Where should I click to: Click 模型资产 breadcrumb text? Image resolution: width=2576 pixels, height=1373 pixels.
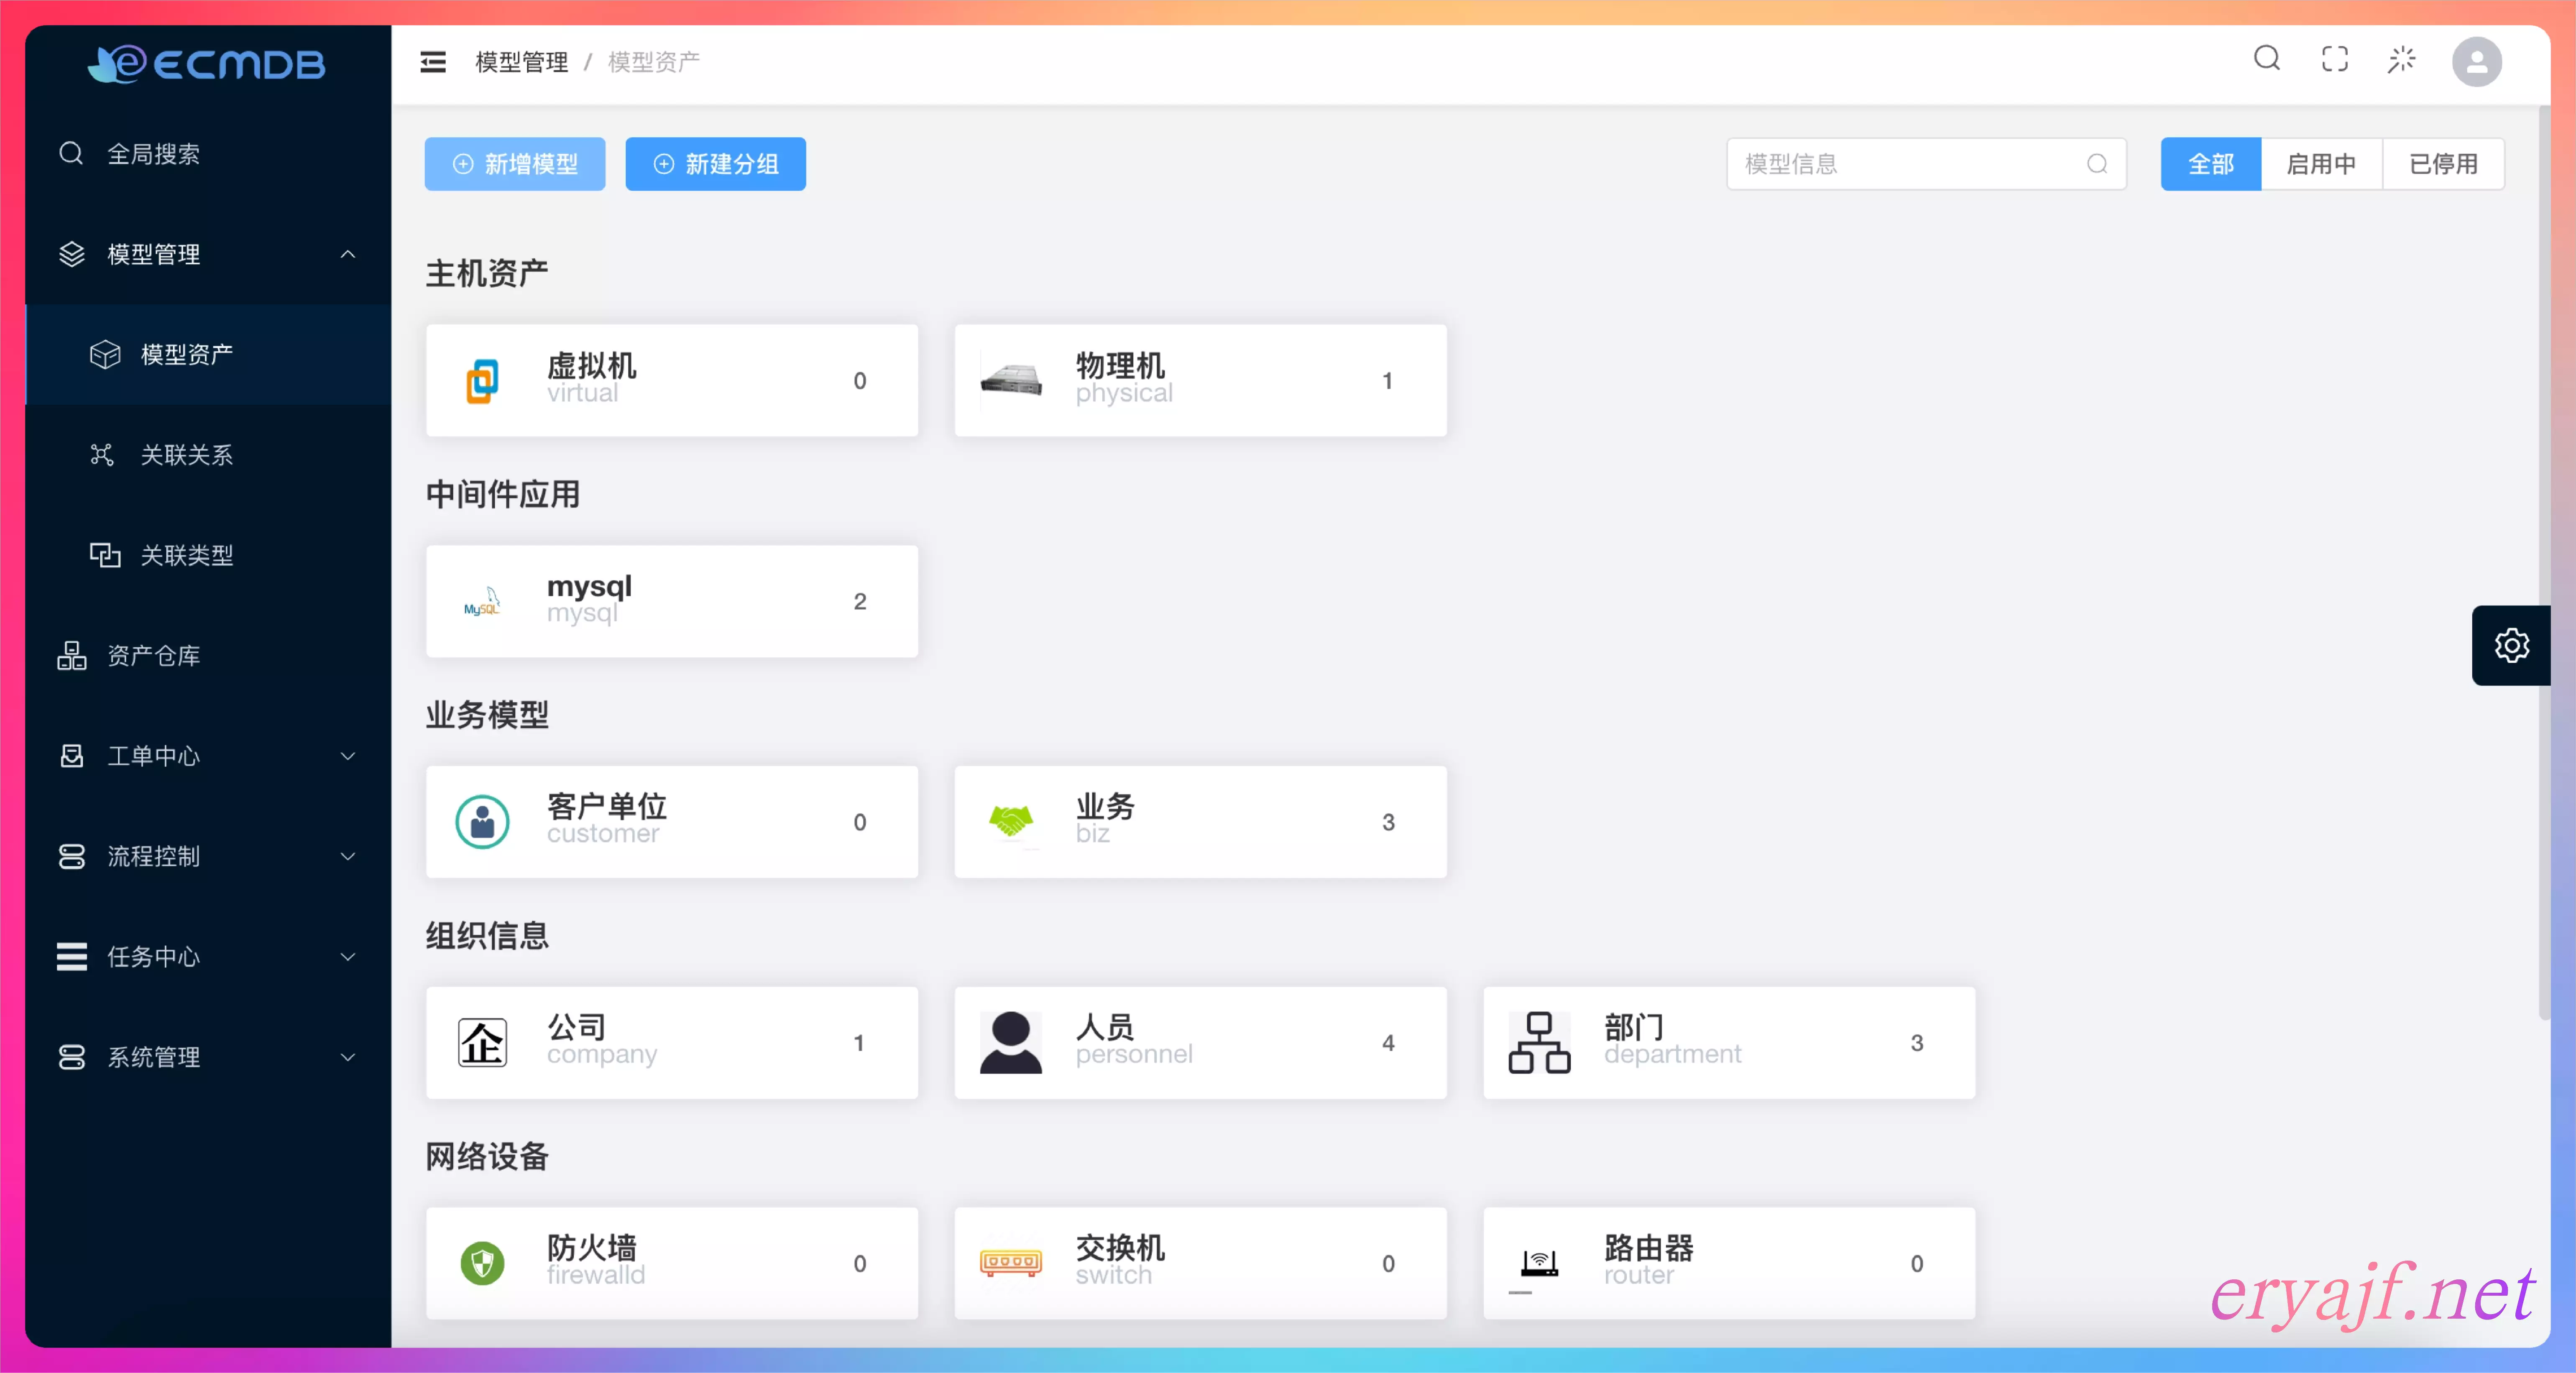tap(654, 62)
